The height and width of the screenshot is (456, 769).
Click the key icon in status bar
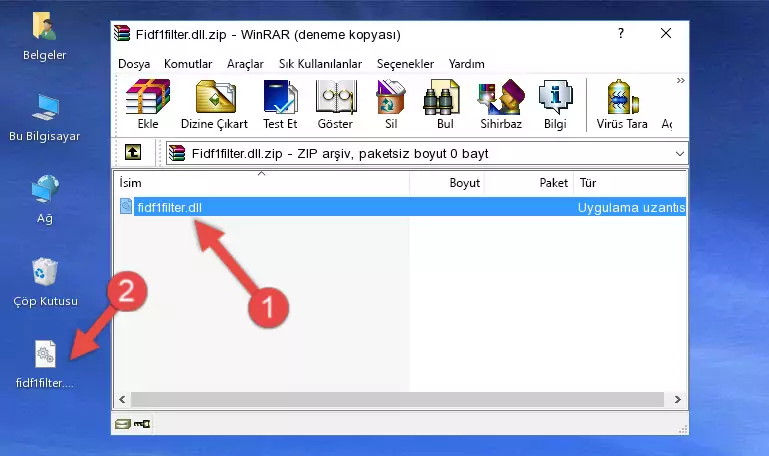[142, 424]
